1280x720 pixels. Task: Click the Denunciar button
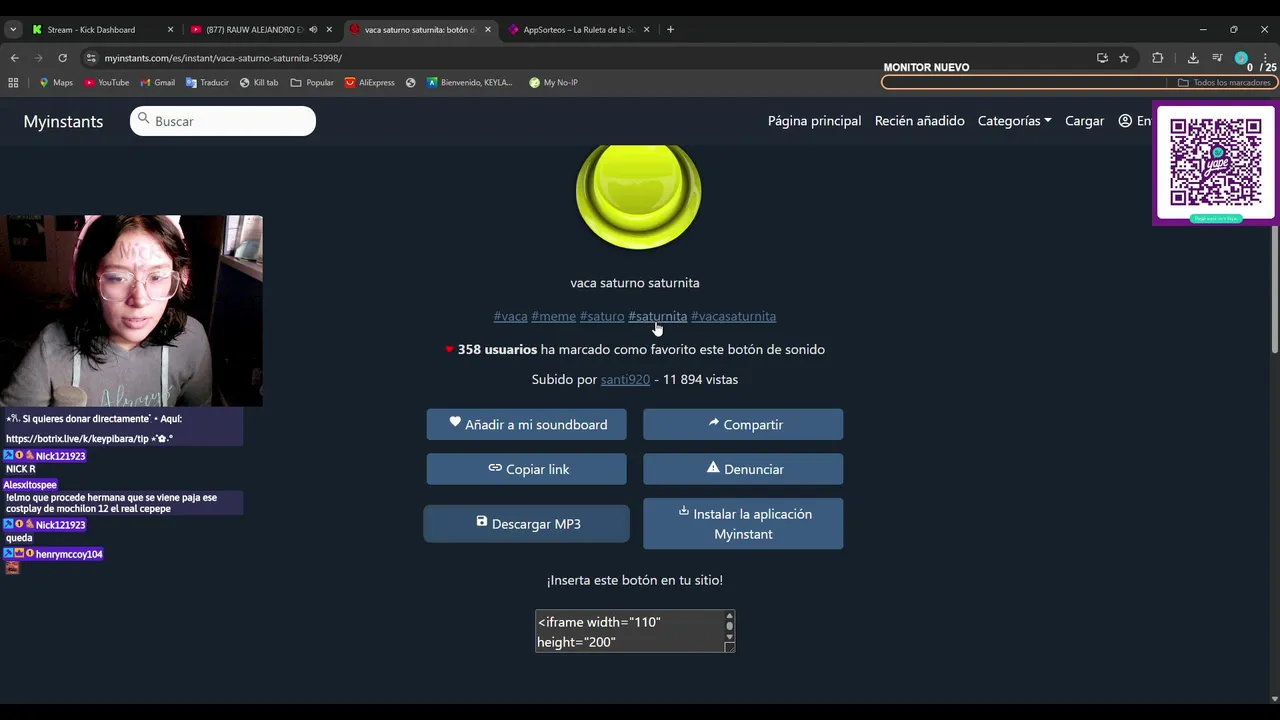[743, 469]
